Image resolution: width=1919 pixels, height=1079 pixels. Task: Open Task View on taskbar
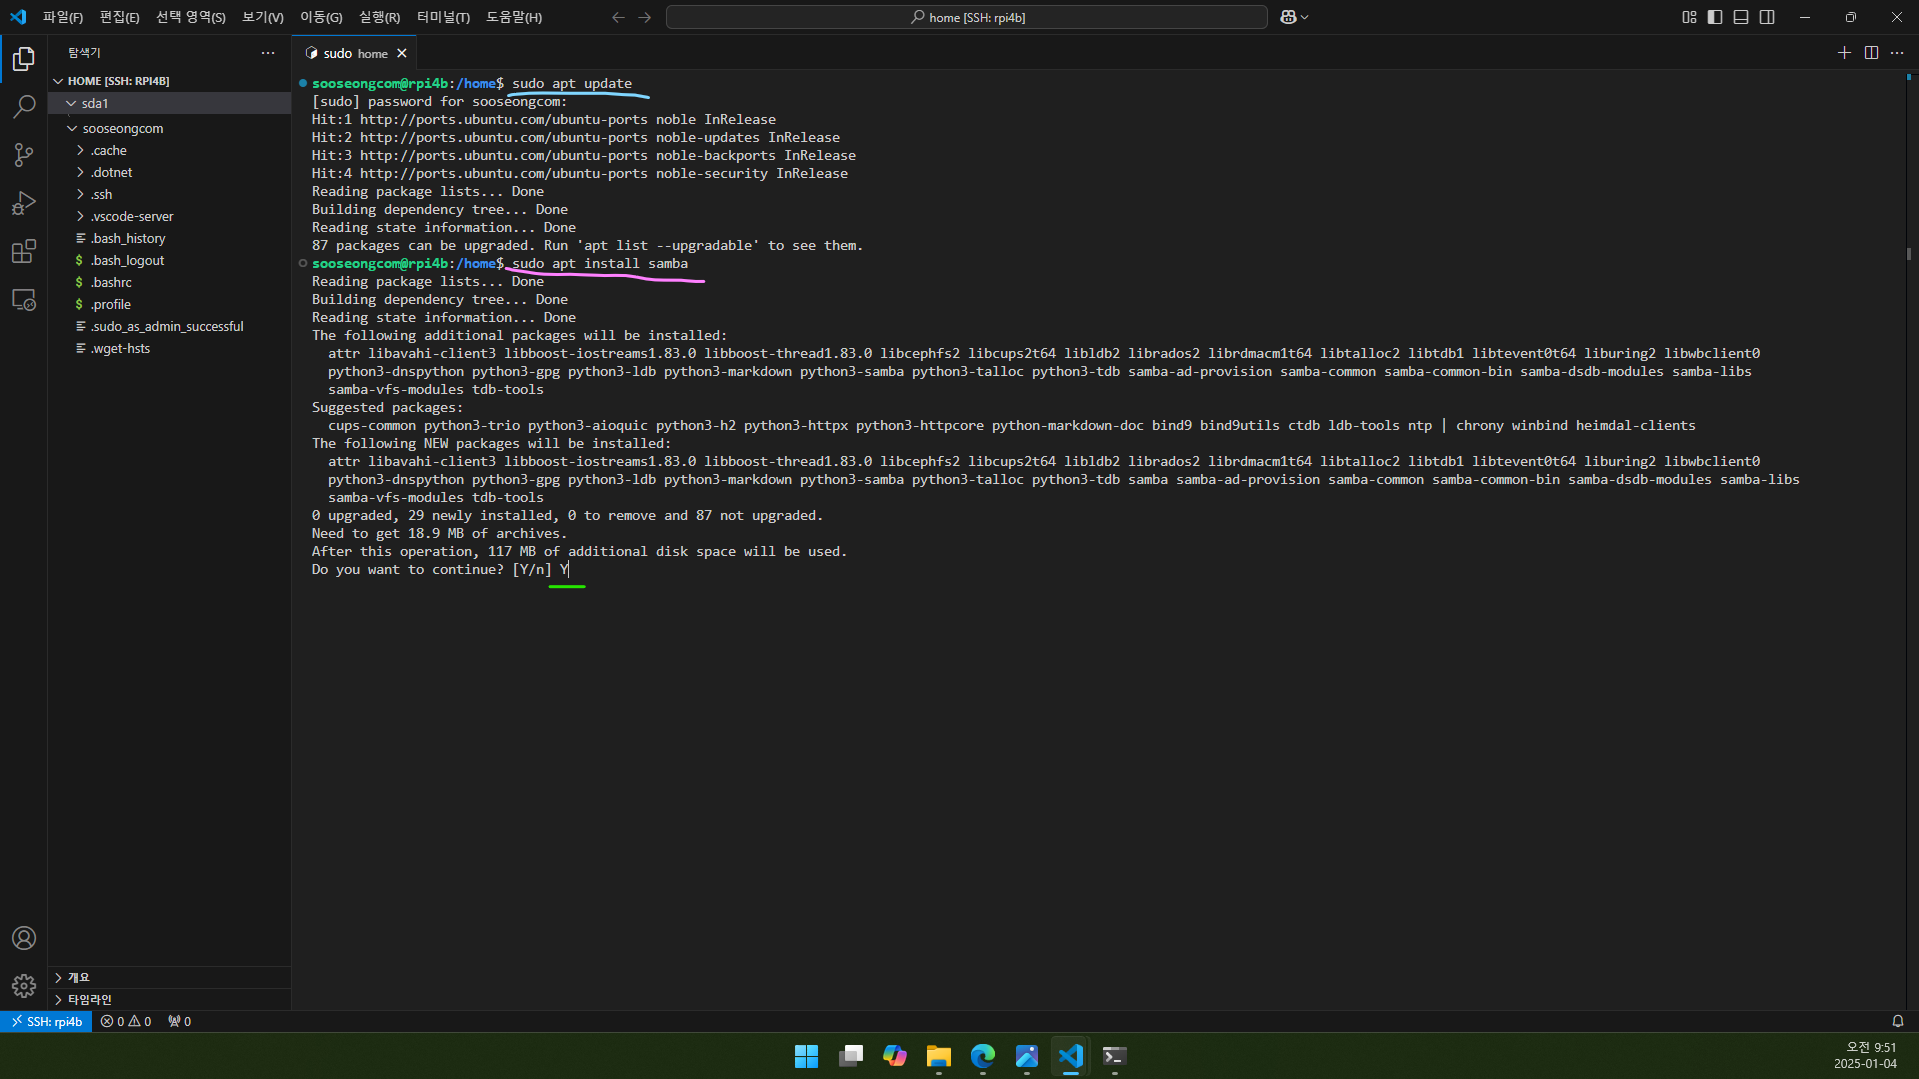[851, 1056]
